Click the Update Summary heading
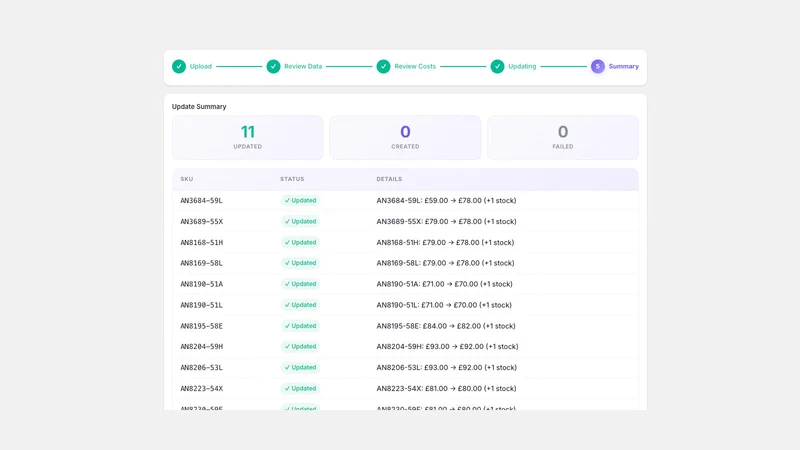 [x=199, y=107]
